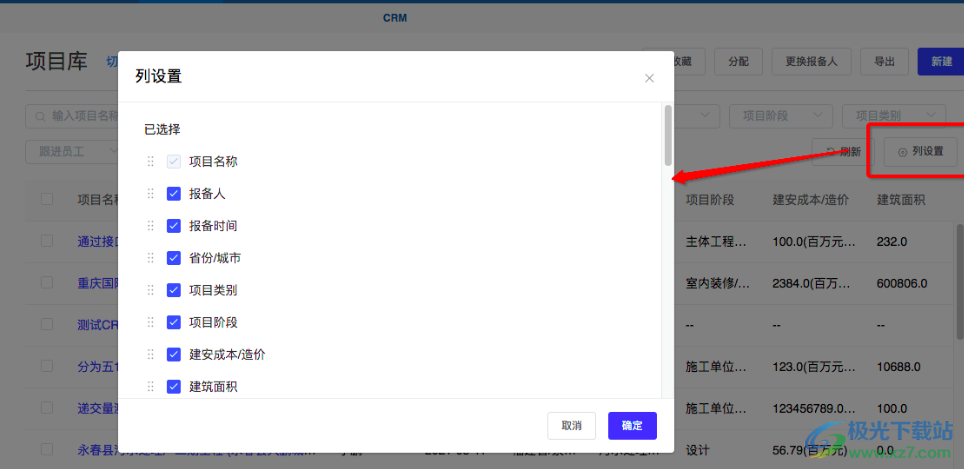Click the dialog's vertical scrollbar thumb
Viewport: 964px width, 469px height.
[x=667, y=135]
